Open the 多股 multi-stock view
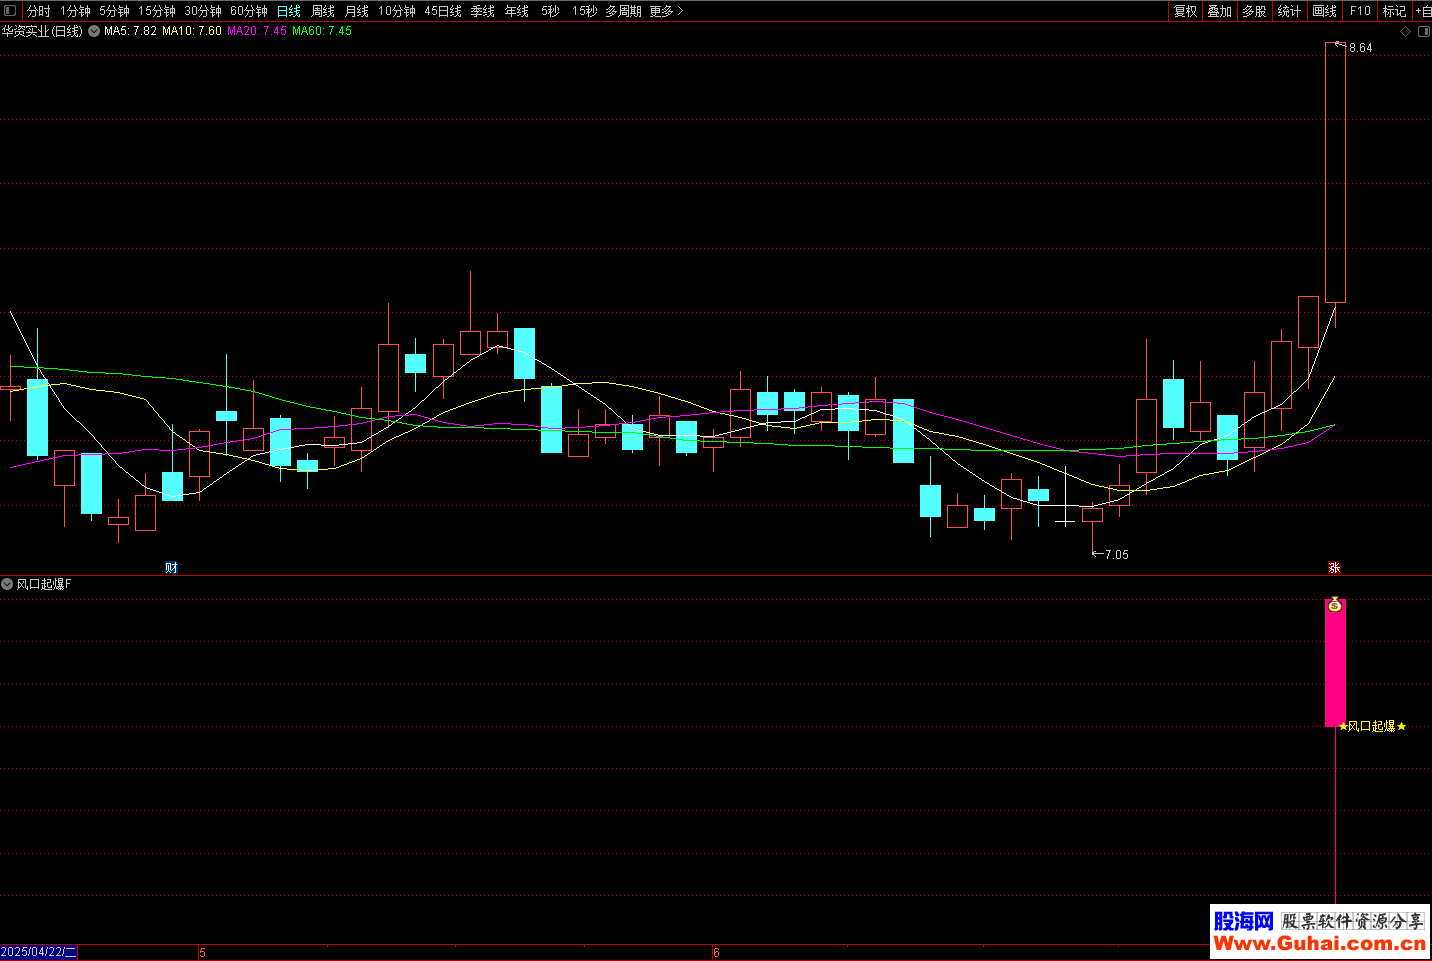 [1255, 11]
